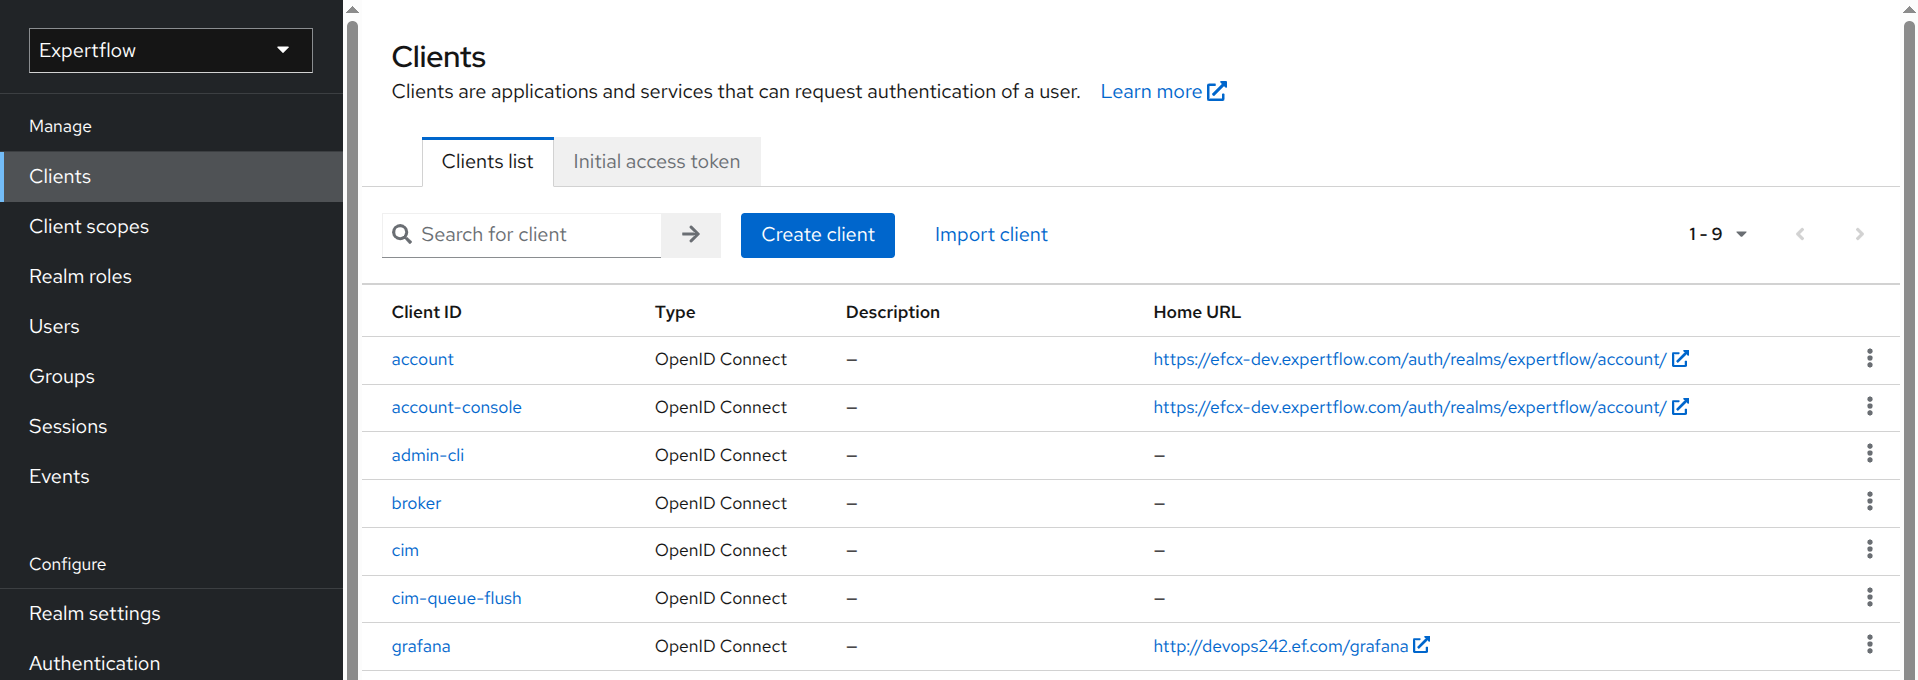Open kebab menu for cim-queue-flush row
The height and width of the screenshot is (680, 1918).
[1869, 598]
